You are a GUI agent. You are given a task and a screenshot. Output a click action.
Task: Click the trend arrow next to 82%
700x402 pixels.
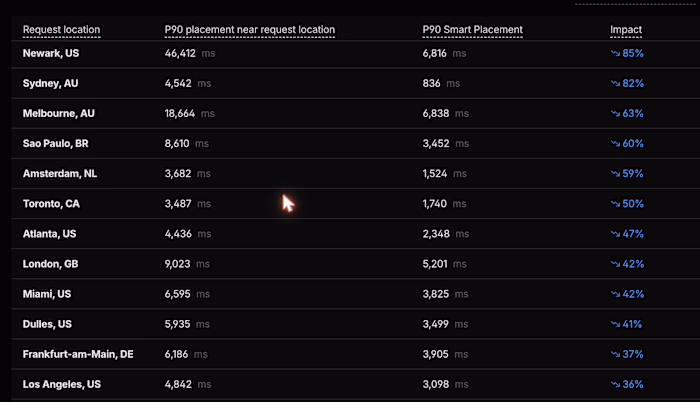[615, 84]
